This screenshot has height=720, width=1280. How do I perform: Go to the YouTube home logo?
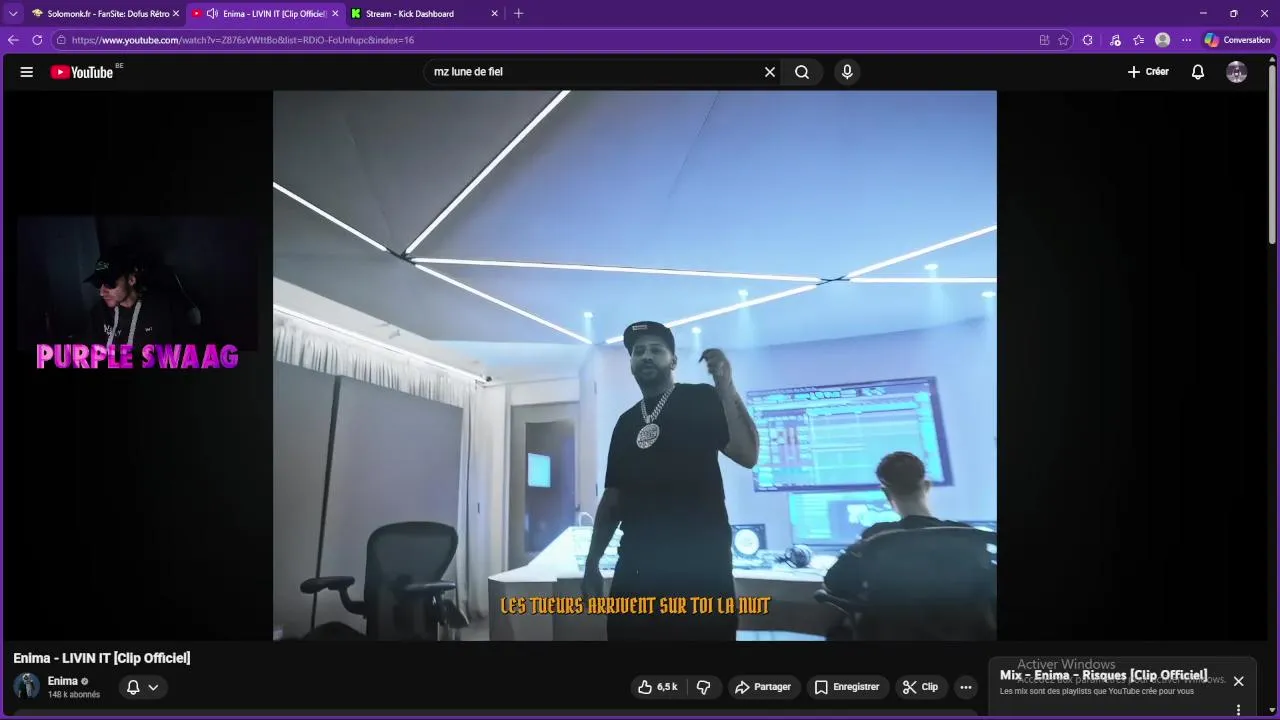(82, 72)
